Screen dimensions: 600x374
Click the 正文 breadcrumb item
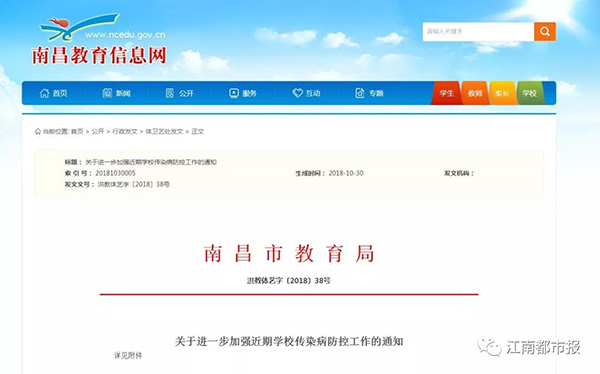click(x=198, y=131)
